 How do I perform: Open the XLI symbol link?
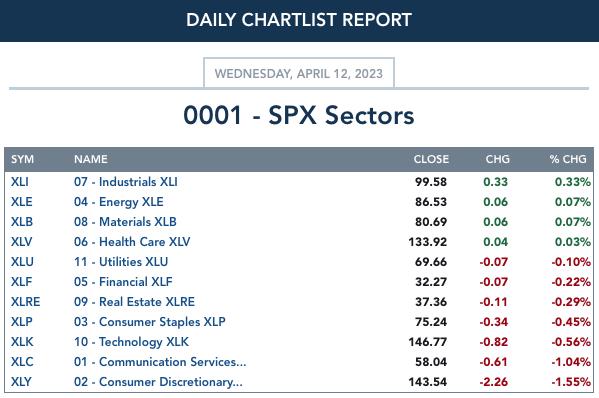[x=20, y=182]
